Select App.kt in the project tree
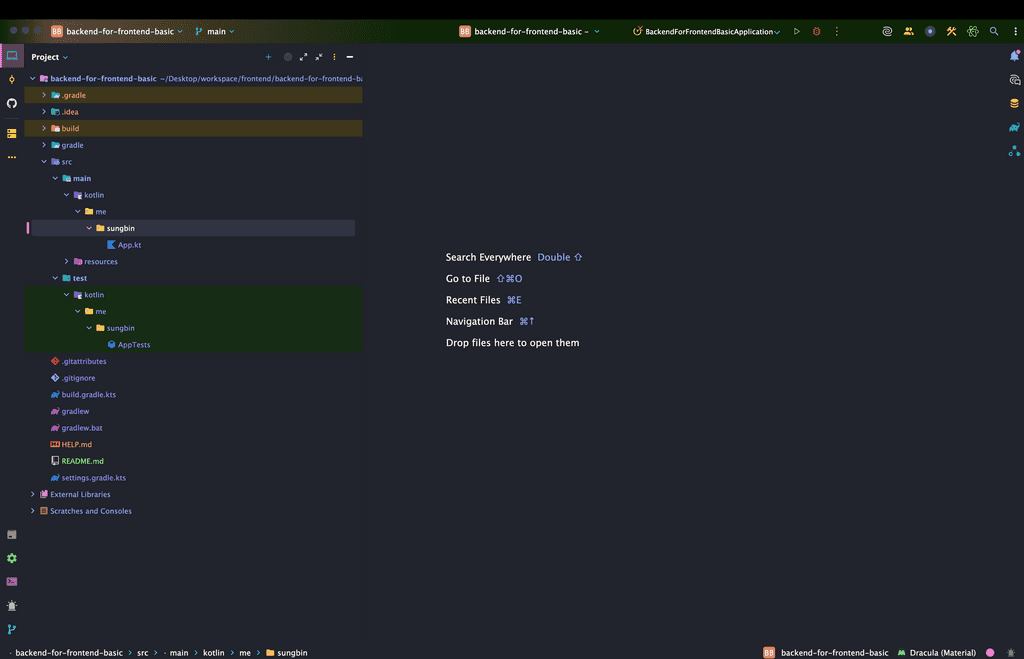Viewport: 1024px width, 659px height. (x=129, y=245)
